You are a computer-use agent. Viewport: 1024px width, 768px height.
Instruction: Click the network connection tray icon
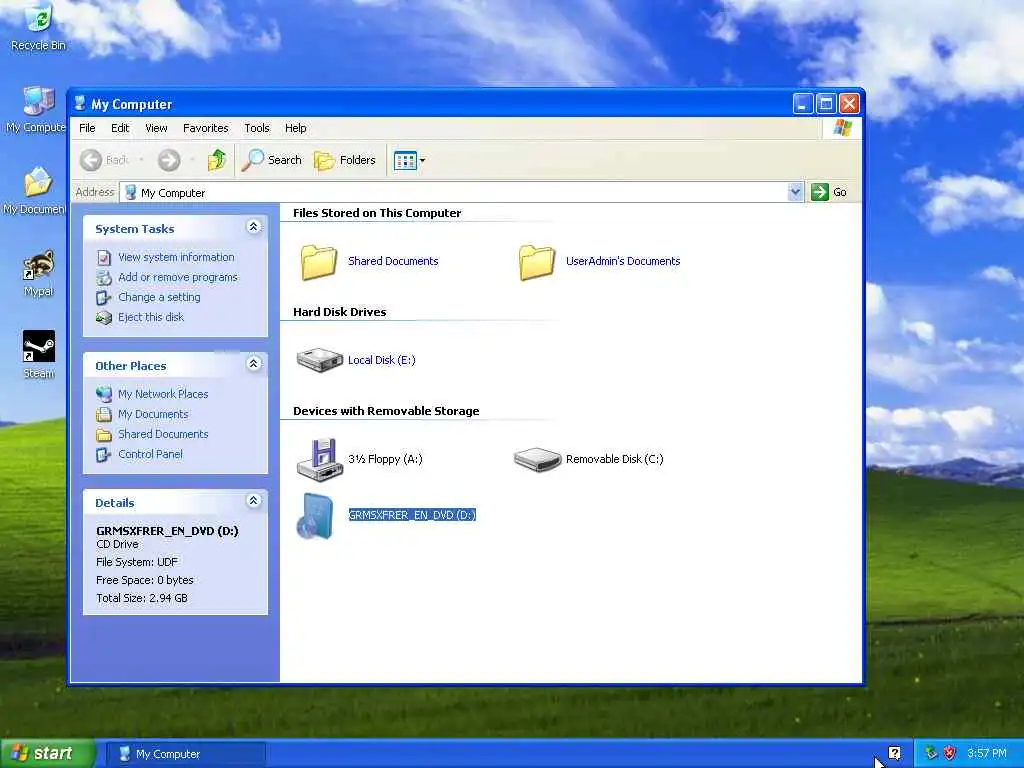[x=931, y=754]
